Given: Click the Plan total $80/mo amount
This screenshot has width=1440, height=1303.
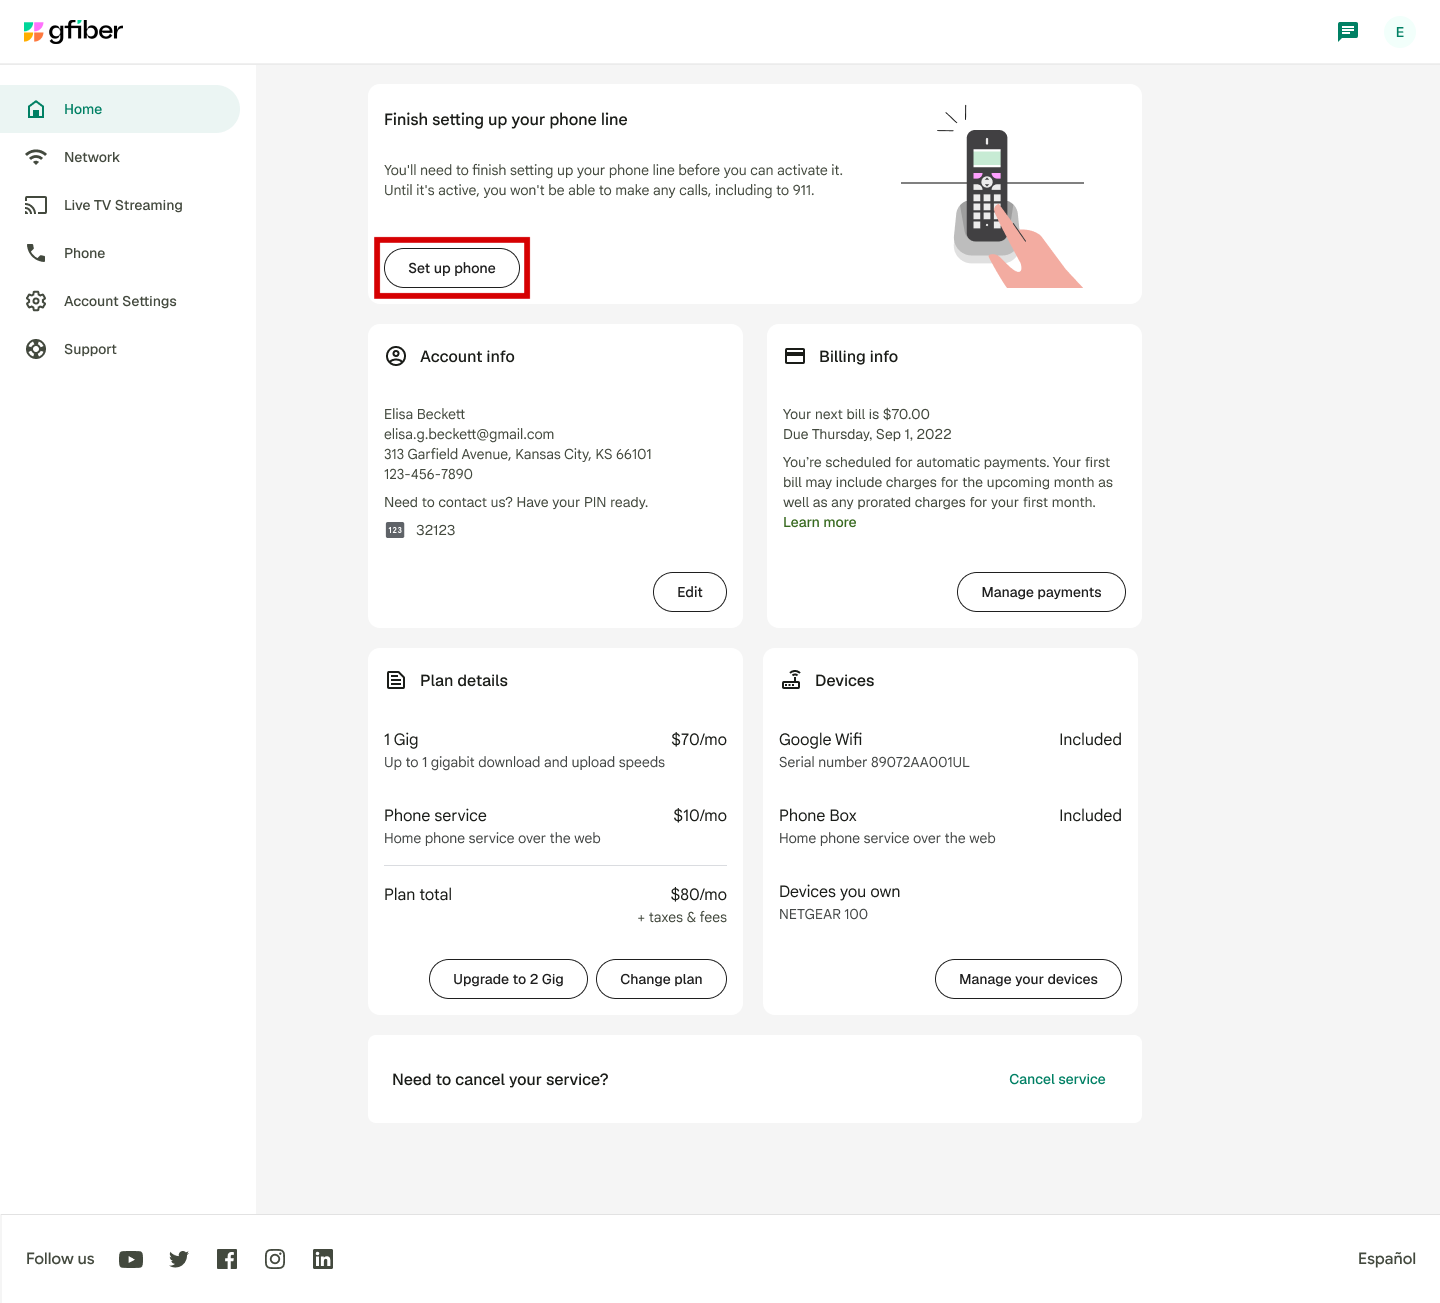Looking at the screenshot, I should pos(698,894).
